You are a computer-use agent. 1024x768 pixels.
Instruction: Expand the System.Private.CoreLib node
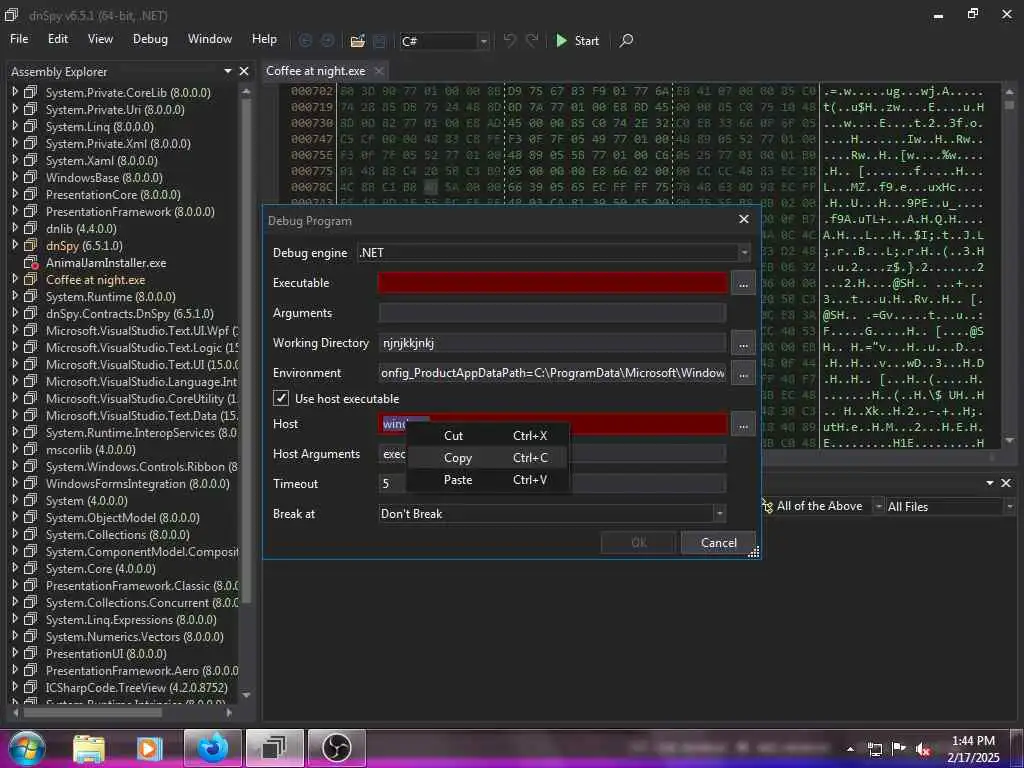14,93
